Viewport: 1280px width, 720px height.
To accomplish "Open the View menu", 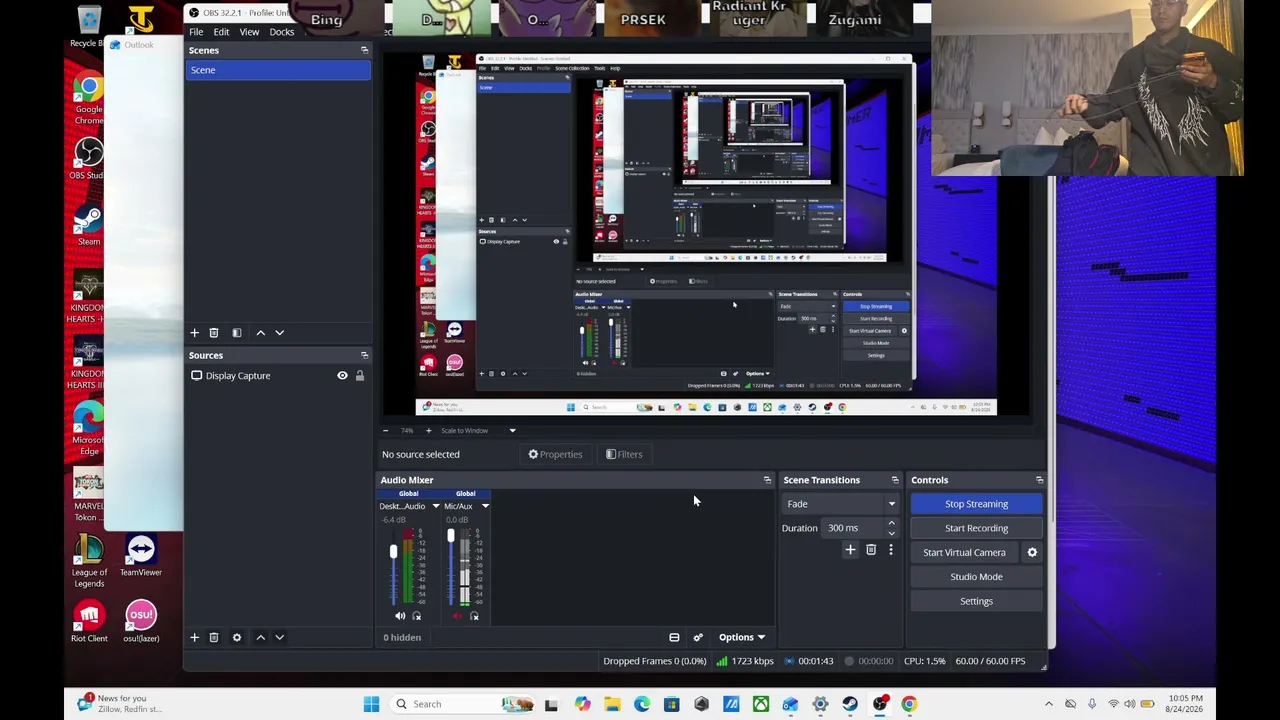I will pyautogui.click(x=249, y=32).
